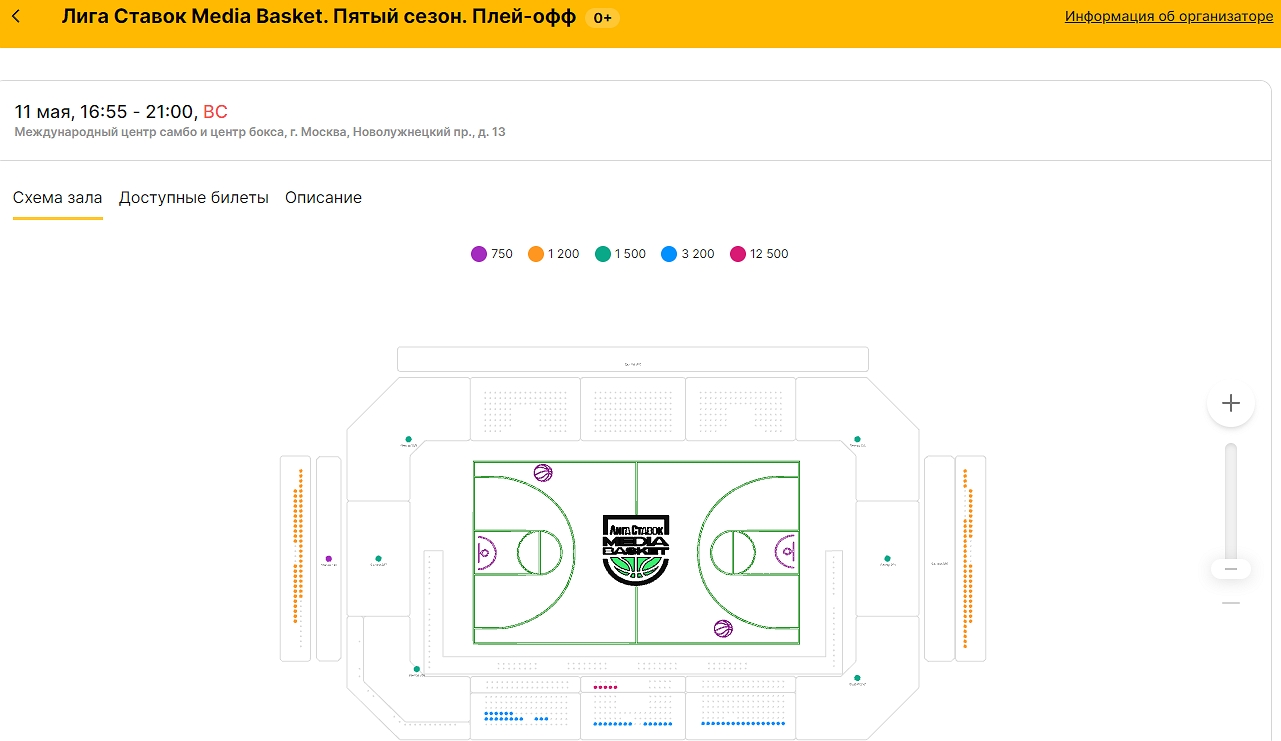Zoom in using the plus icon

point(1230,403)
